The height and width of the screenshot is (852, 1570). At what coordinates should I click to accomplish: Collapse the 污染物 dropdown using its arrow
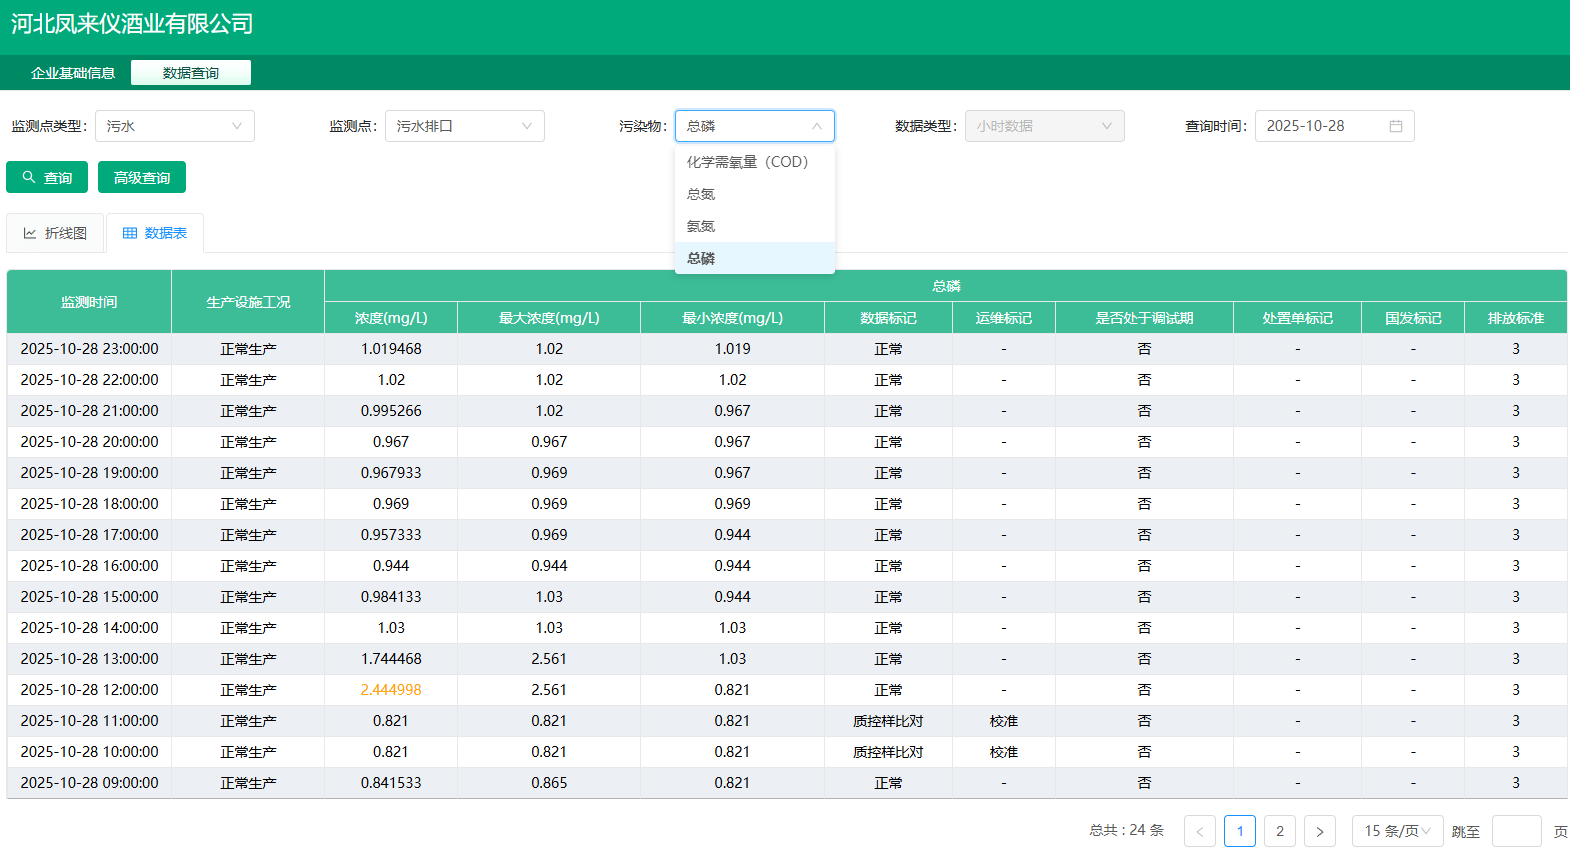[x=817, y=126]
